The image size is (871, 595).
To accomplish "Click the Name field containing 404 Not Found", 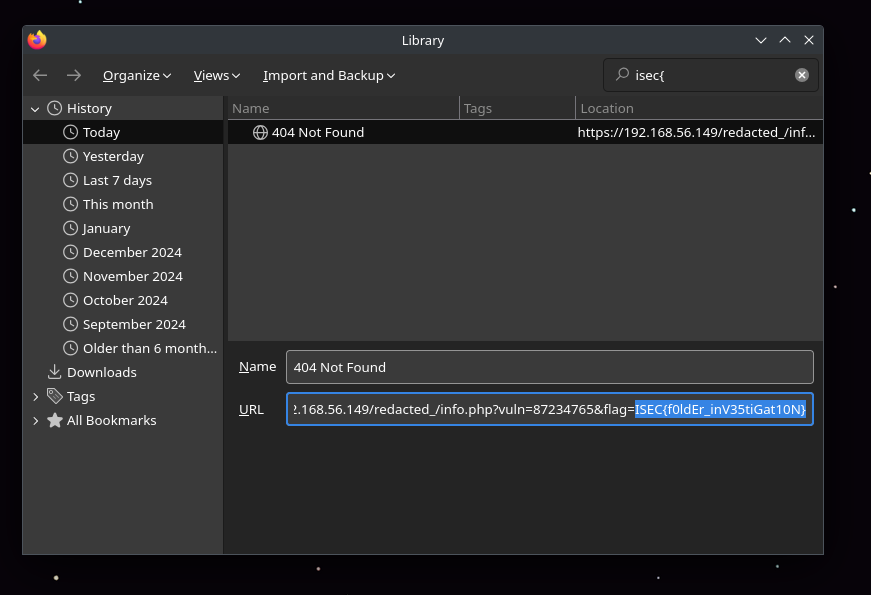I will pos(549,367).
